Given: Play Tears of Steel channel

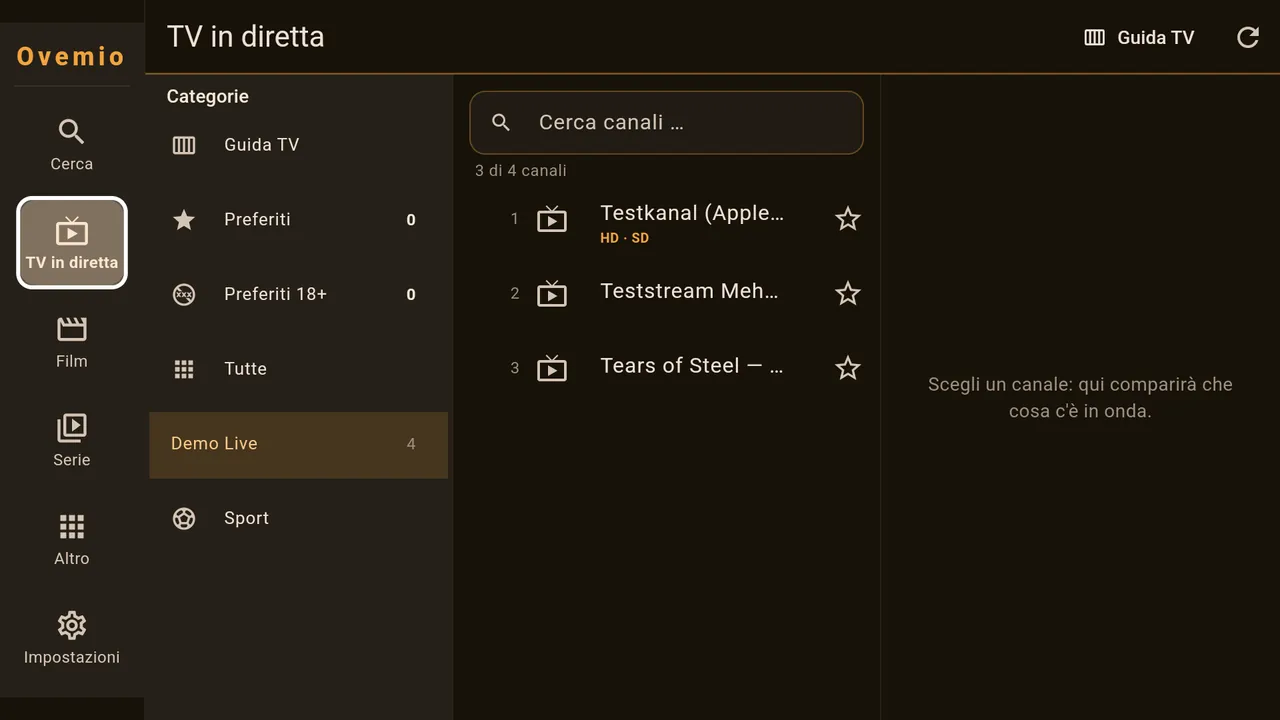Looking at the screenshot, I should 666,368.
